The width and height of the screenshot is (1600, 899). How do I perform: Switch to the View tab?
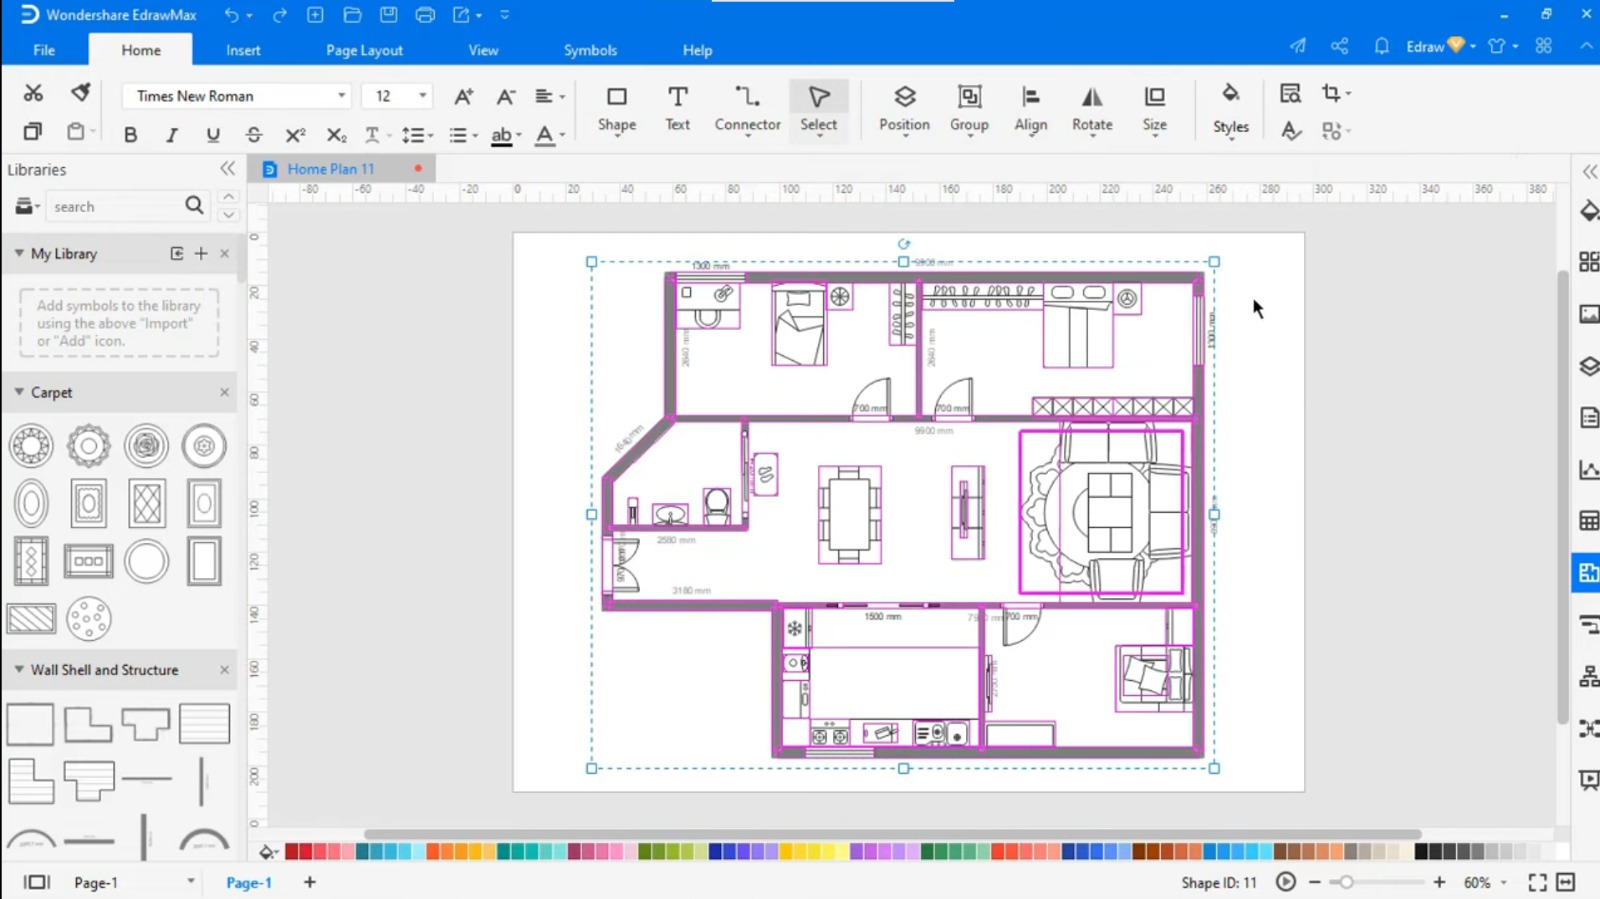483,50
